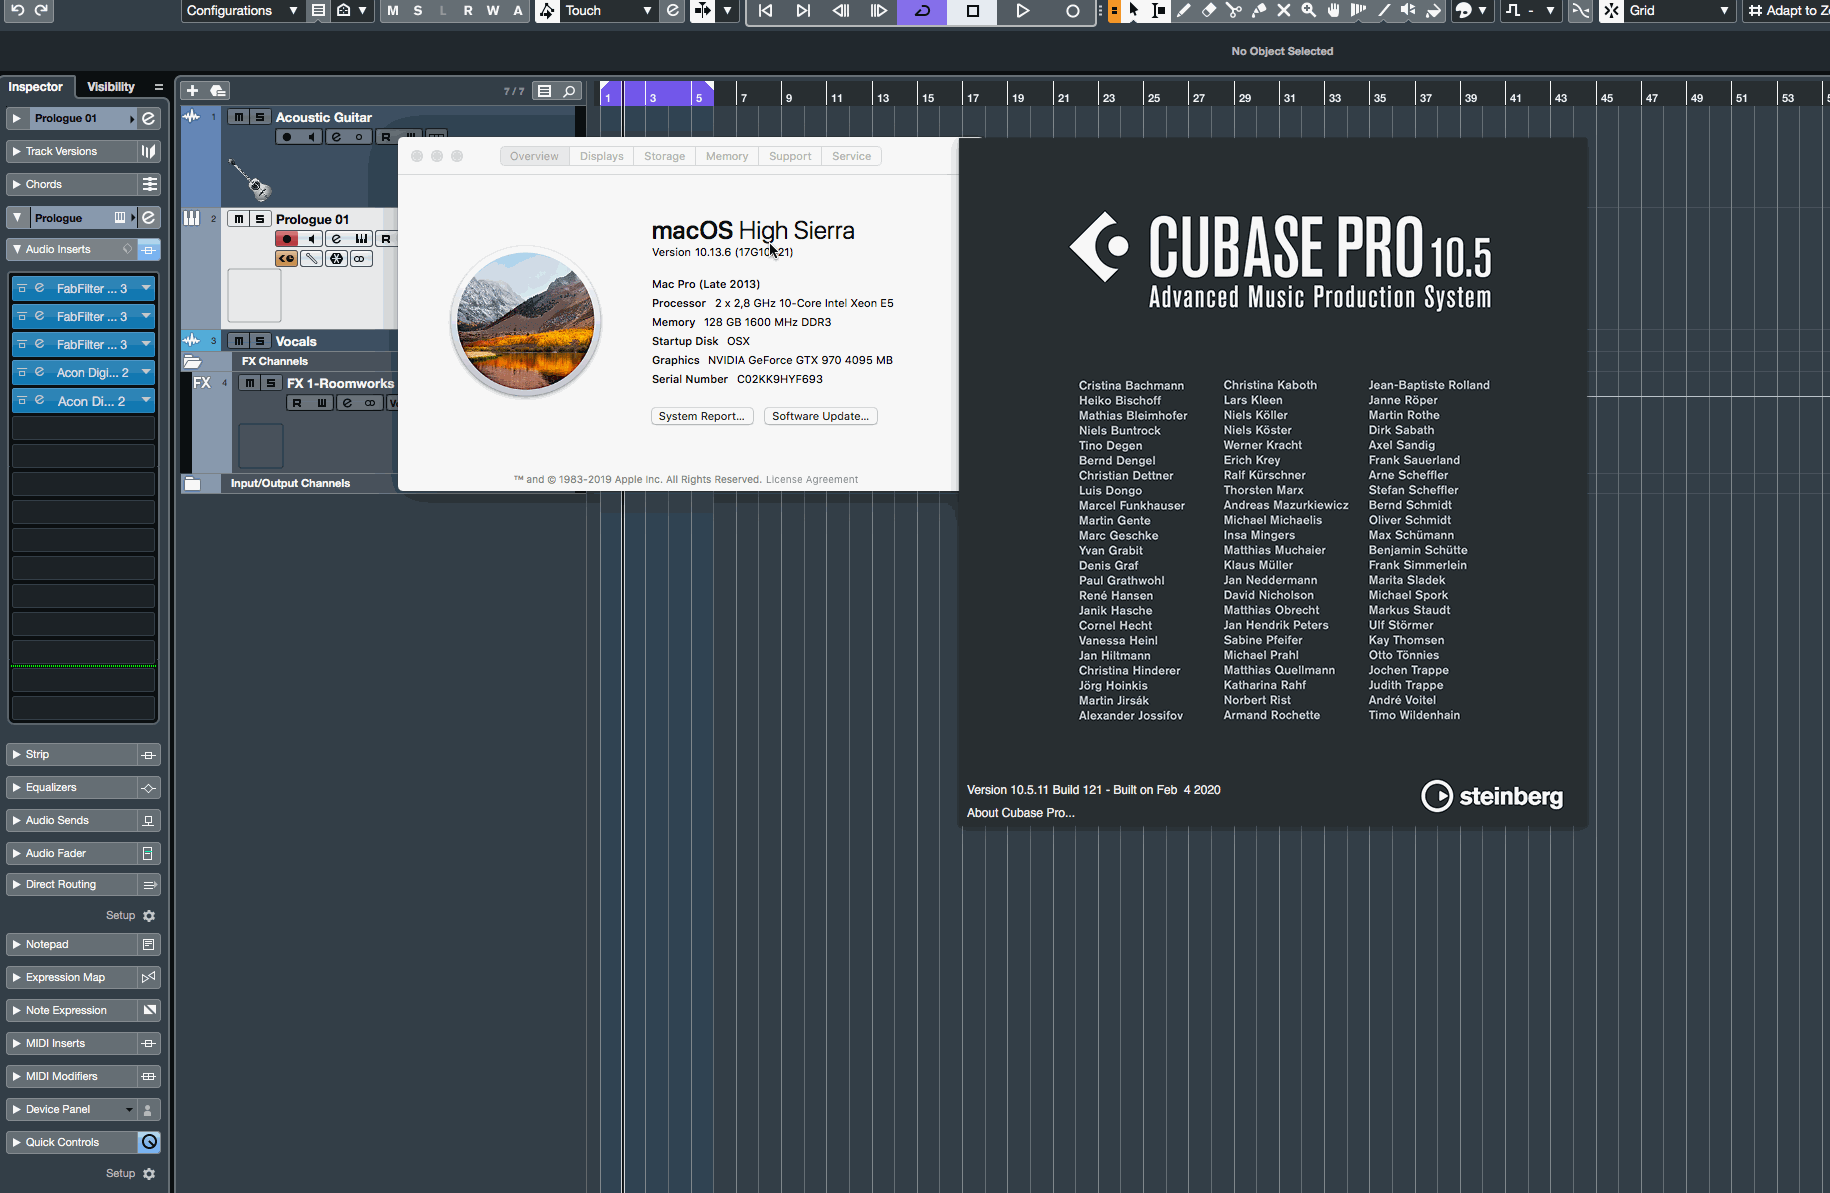Mute the Acoustic Guitar track
1830x1193 pixels.
pos(238,117)
